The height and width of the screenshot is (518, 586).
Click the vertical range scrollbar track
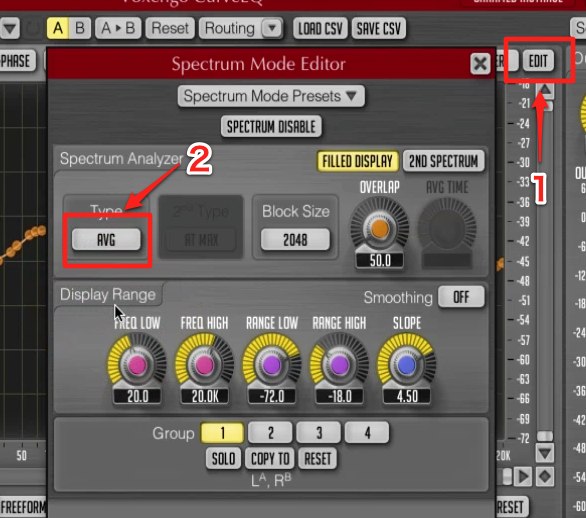(x=545, y=271)
